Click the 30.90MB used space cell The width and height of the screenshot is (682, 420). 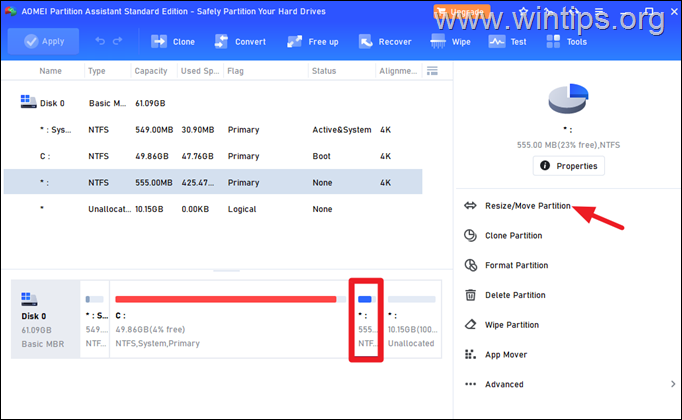click(x=198, y=130)
